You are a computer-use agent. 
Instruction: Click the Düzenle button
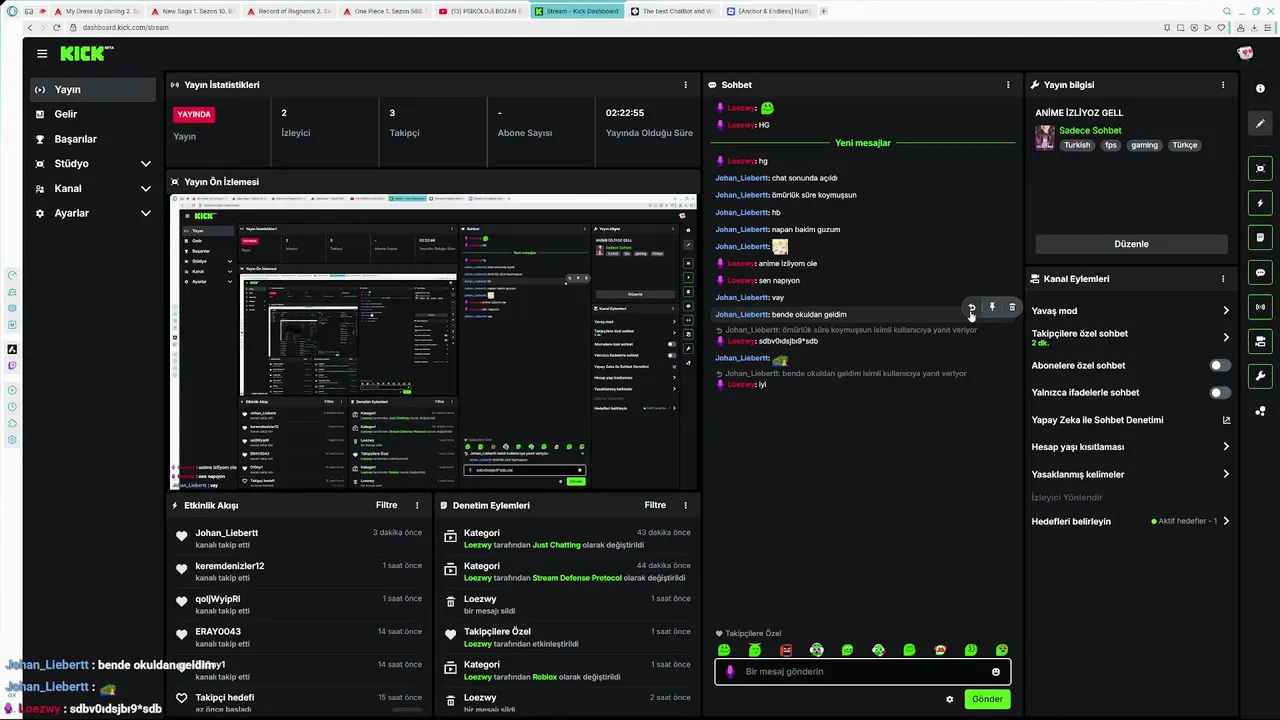[1131, 244]
